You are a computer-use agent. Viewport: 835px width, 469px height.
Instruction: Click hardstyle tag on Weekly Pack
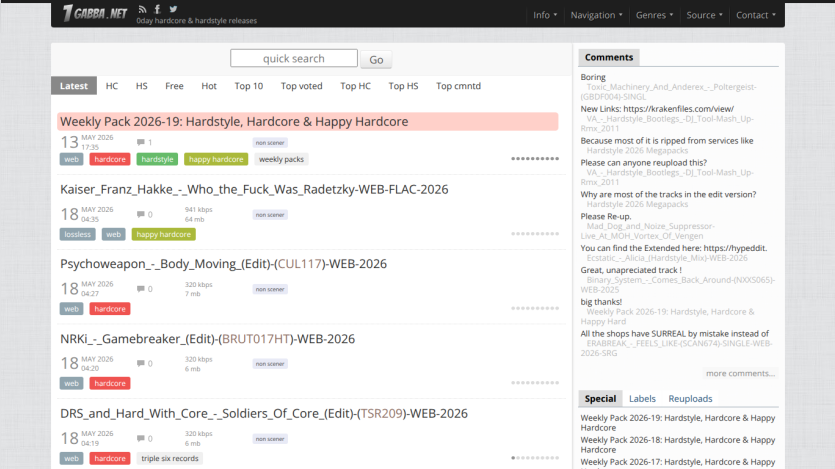pyautogui.click(x=157, y=159)
